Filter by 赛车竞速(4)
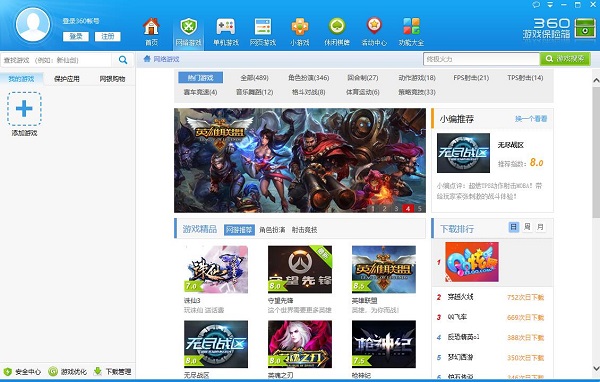 (x=201, y=92)
